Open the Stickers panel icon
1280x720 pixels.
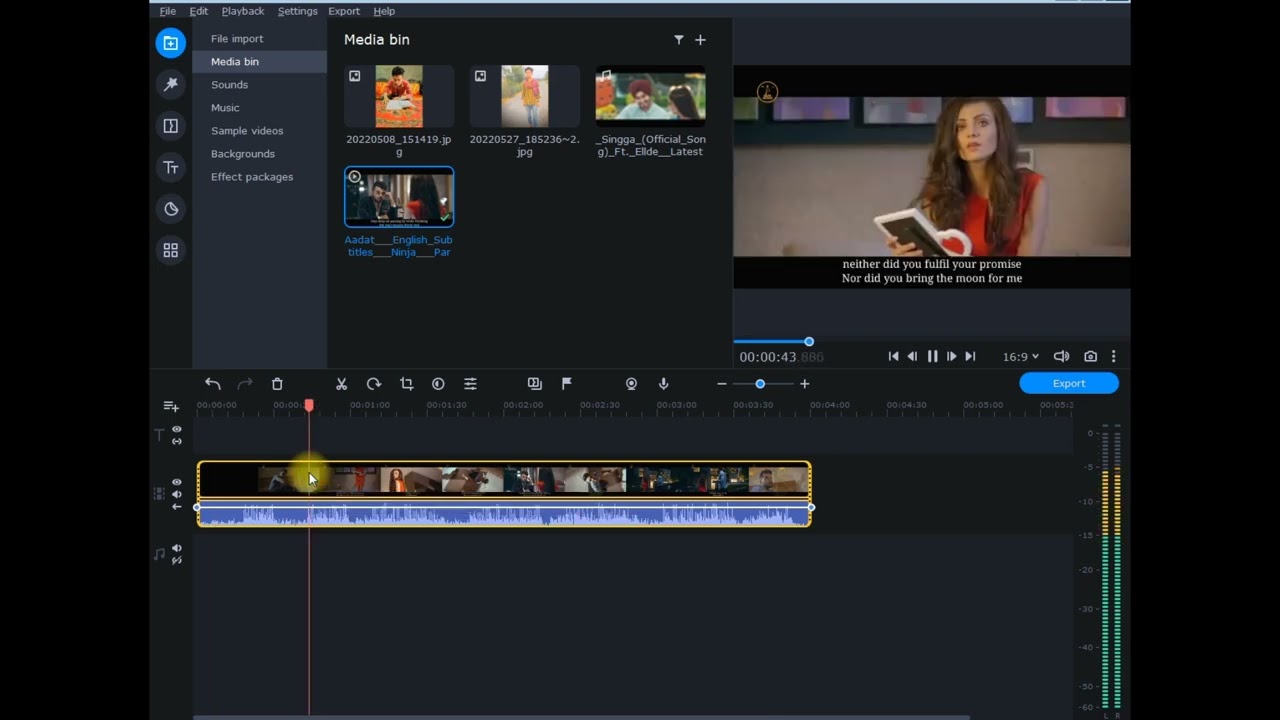pos(171,209)
